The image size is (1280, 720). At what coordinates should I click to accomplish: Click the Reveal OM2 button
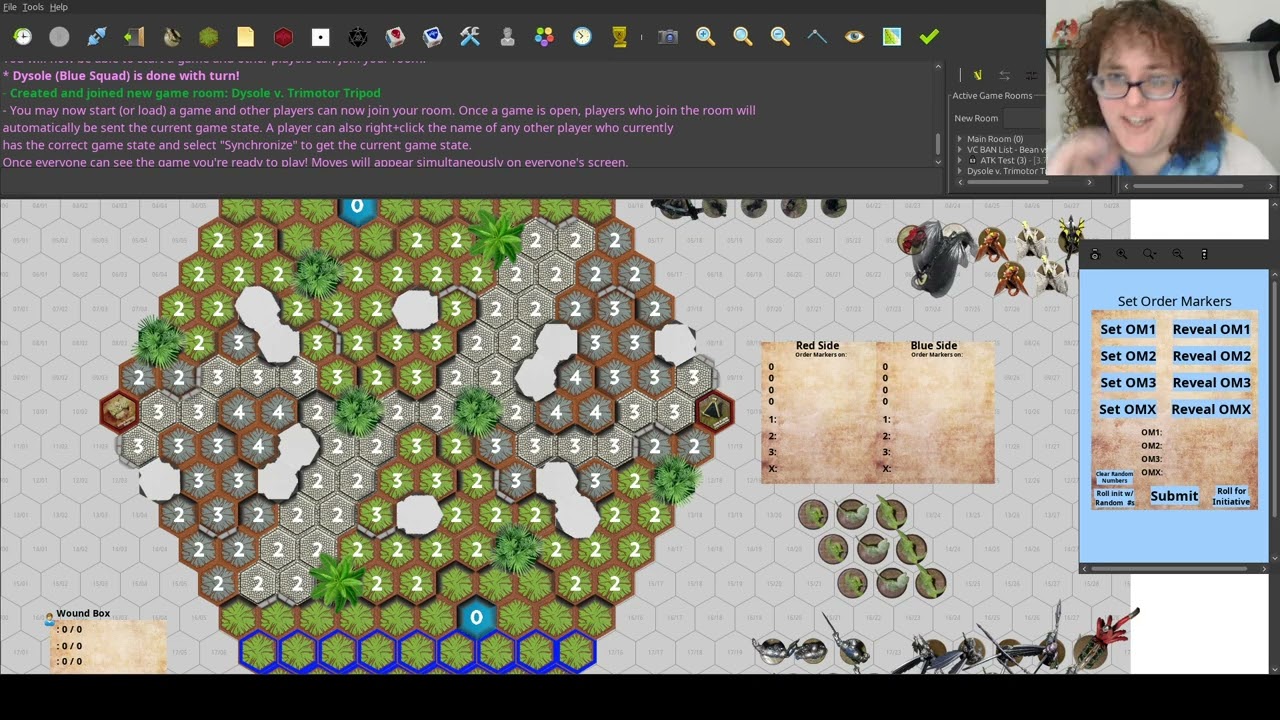(1211, 356)
